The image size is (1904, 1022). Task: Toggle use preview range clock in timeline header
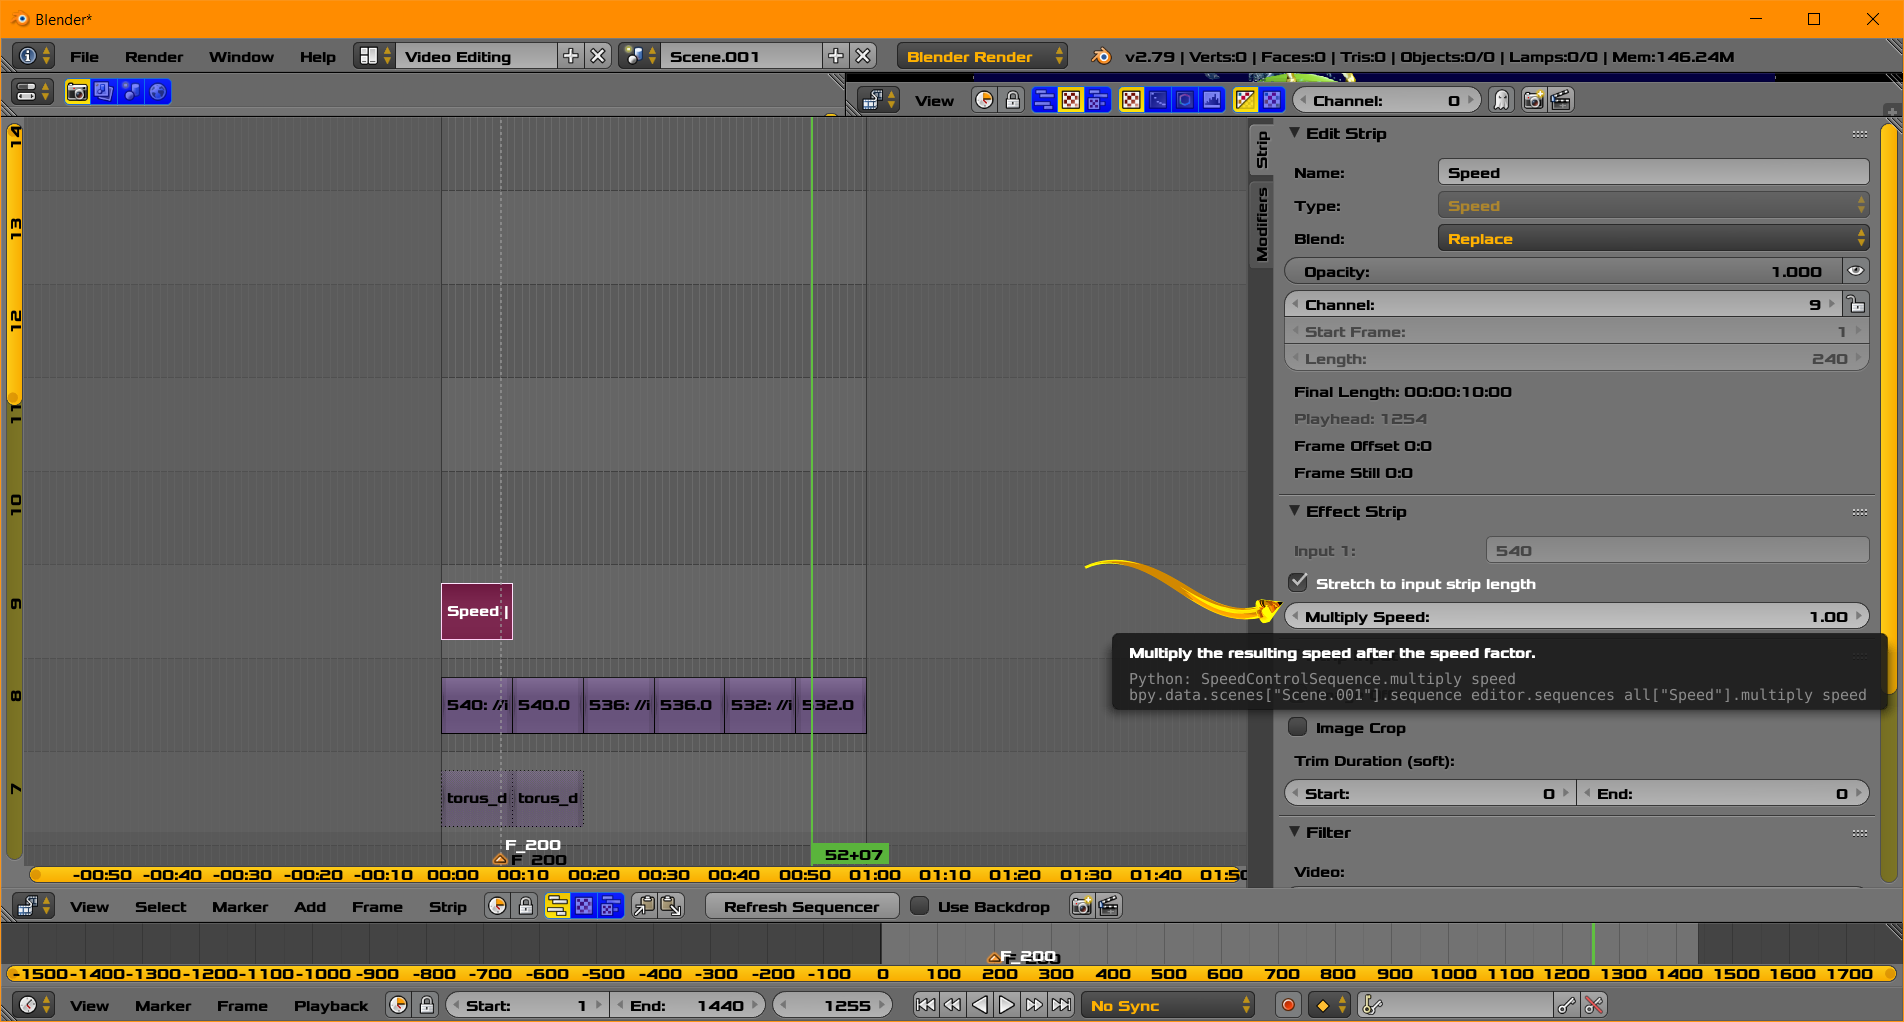(399, 1005)
